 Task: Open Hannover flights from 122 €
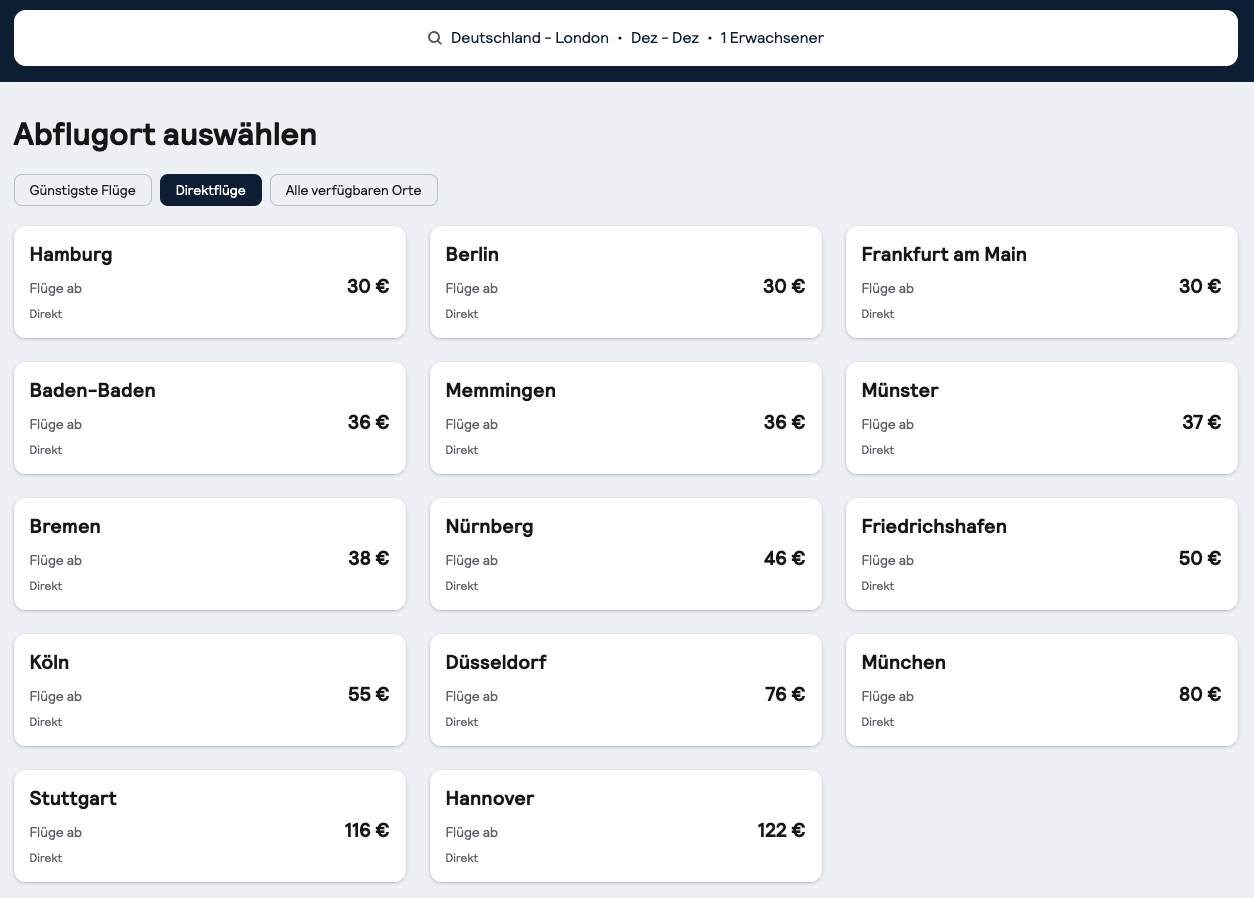click(x=625, y=826)
